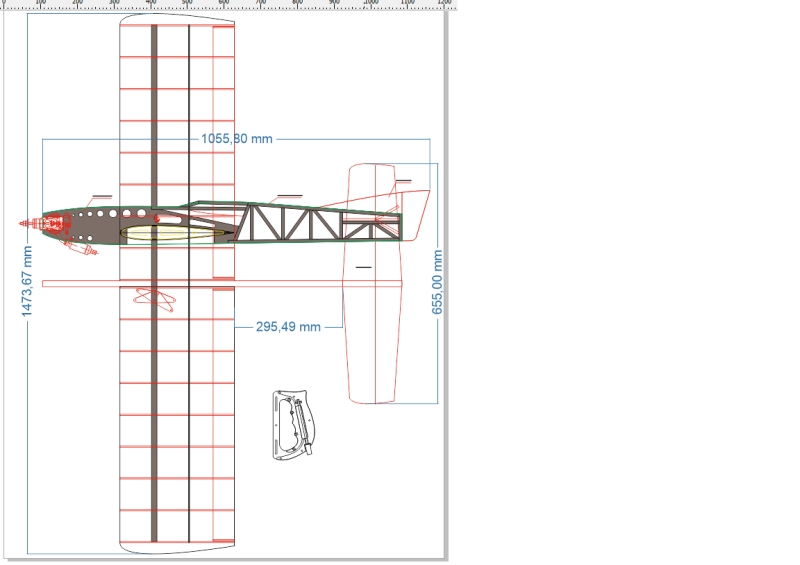Select the rudder outline at the tail end
800x565 pixels.
click(x=415, y=215)
